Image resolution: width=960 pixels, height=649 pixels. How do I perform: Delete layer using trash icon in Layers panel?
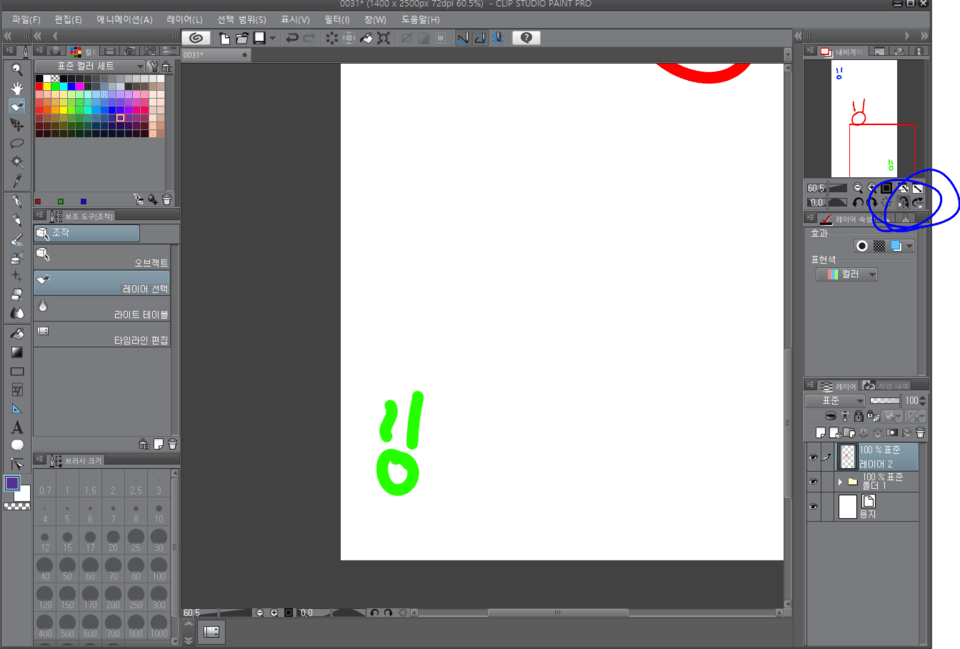coord(920,433)
